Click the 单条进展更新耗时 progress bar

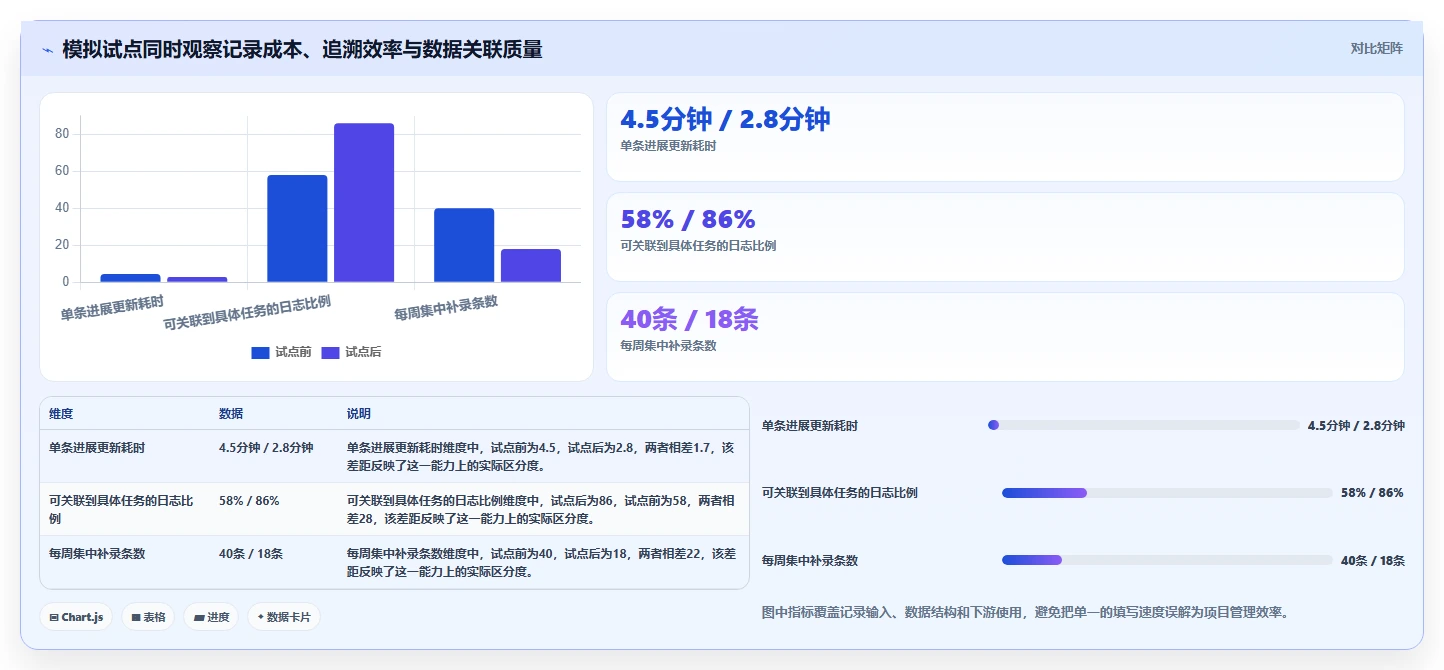[x=1143, y=425]
